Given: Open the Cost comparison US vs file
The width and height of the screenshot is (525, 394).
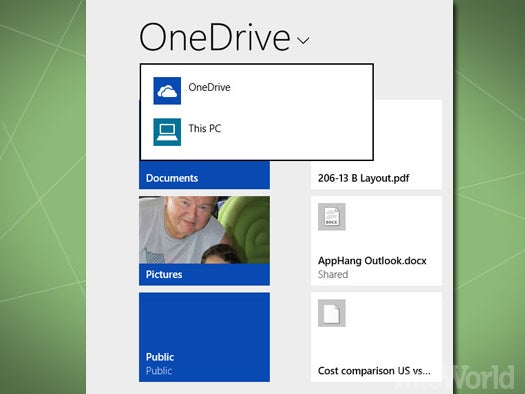Looking at the screenshot, I should (376, 337).
